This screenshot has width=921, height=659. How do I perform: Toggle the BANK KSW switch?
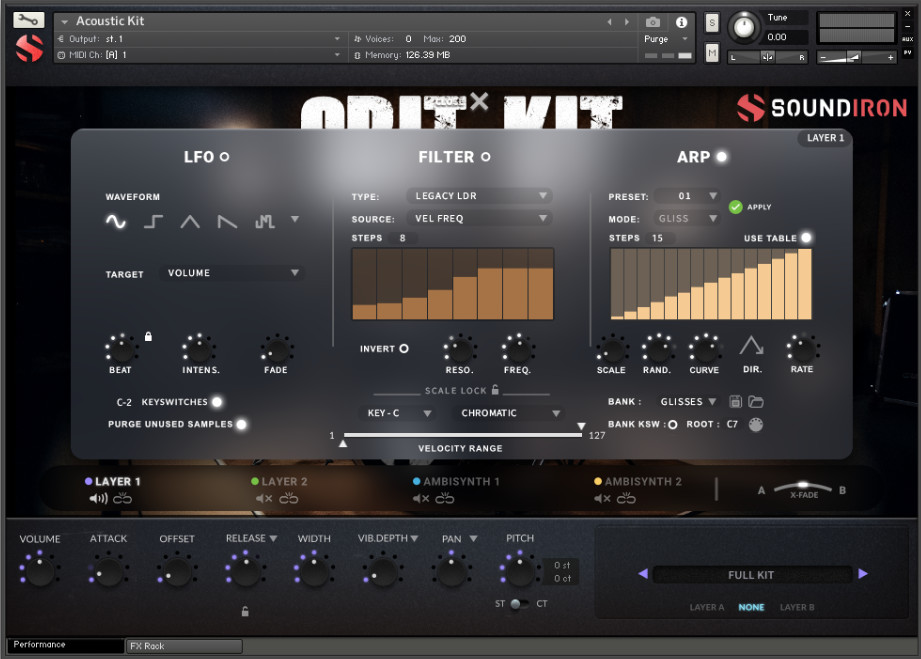673,425
